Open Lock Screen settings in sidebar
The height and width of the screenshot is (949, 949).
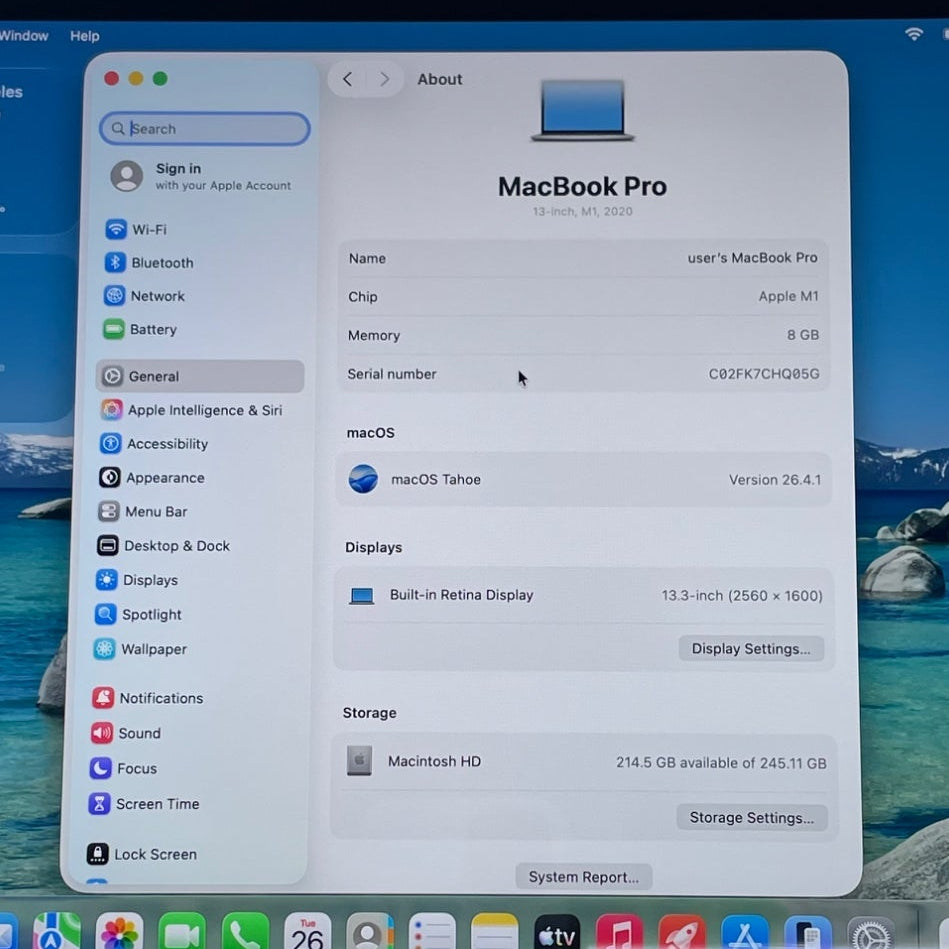click(x=142, y=854)
